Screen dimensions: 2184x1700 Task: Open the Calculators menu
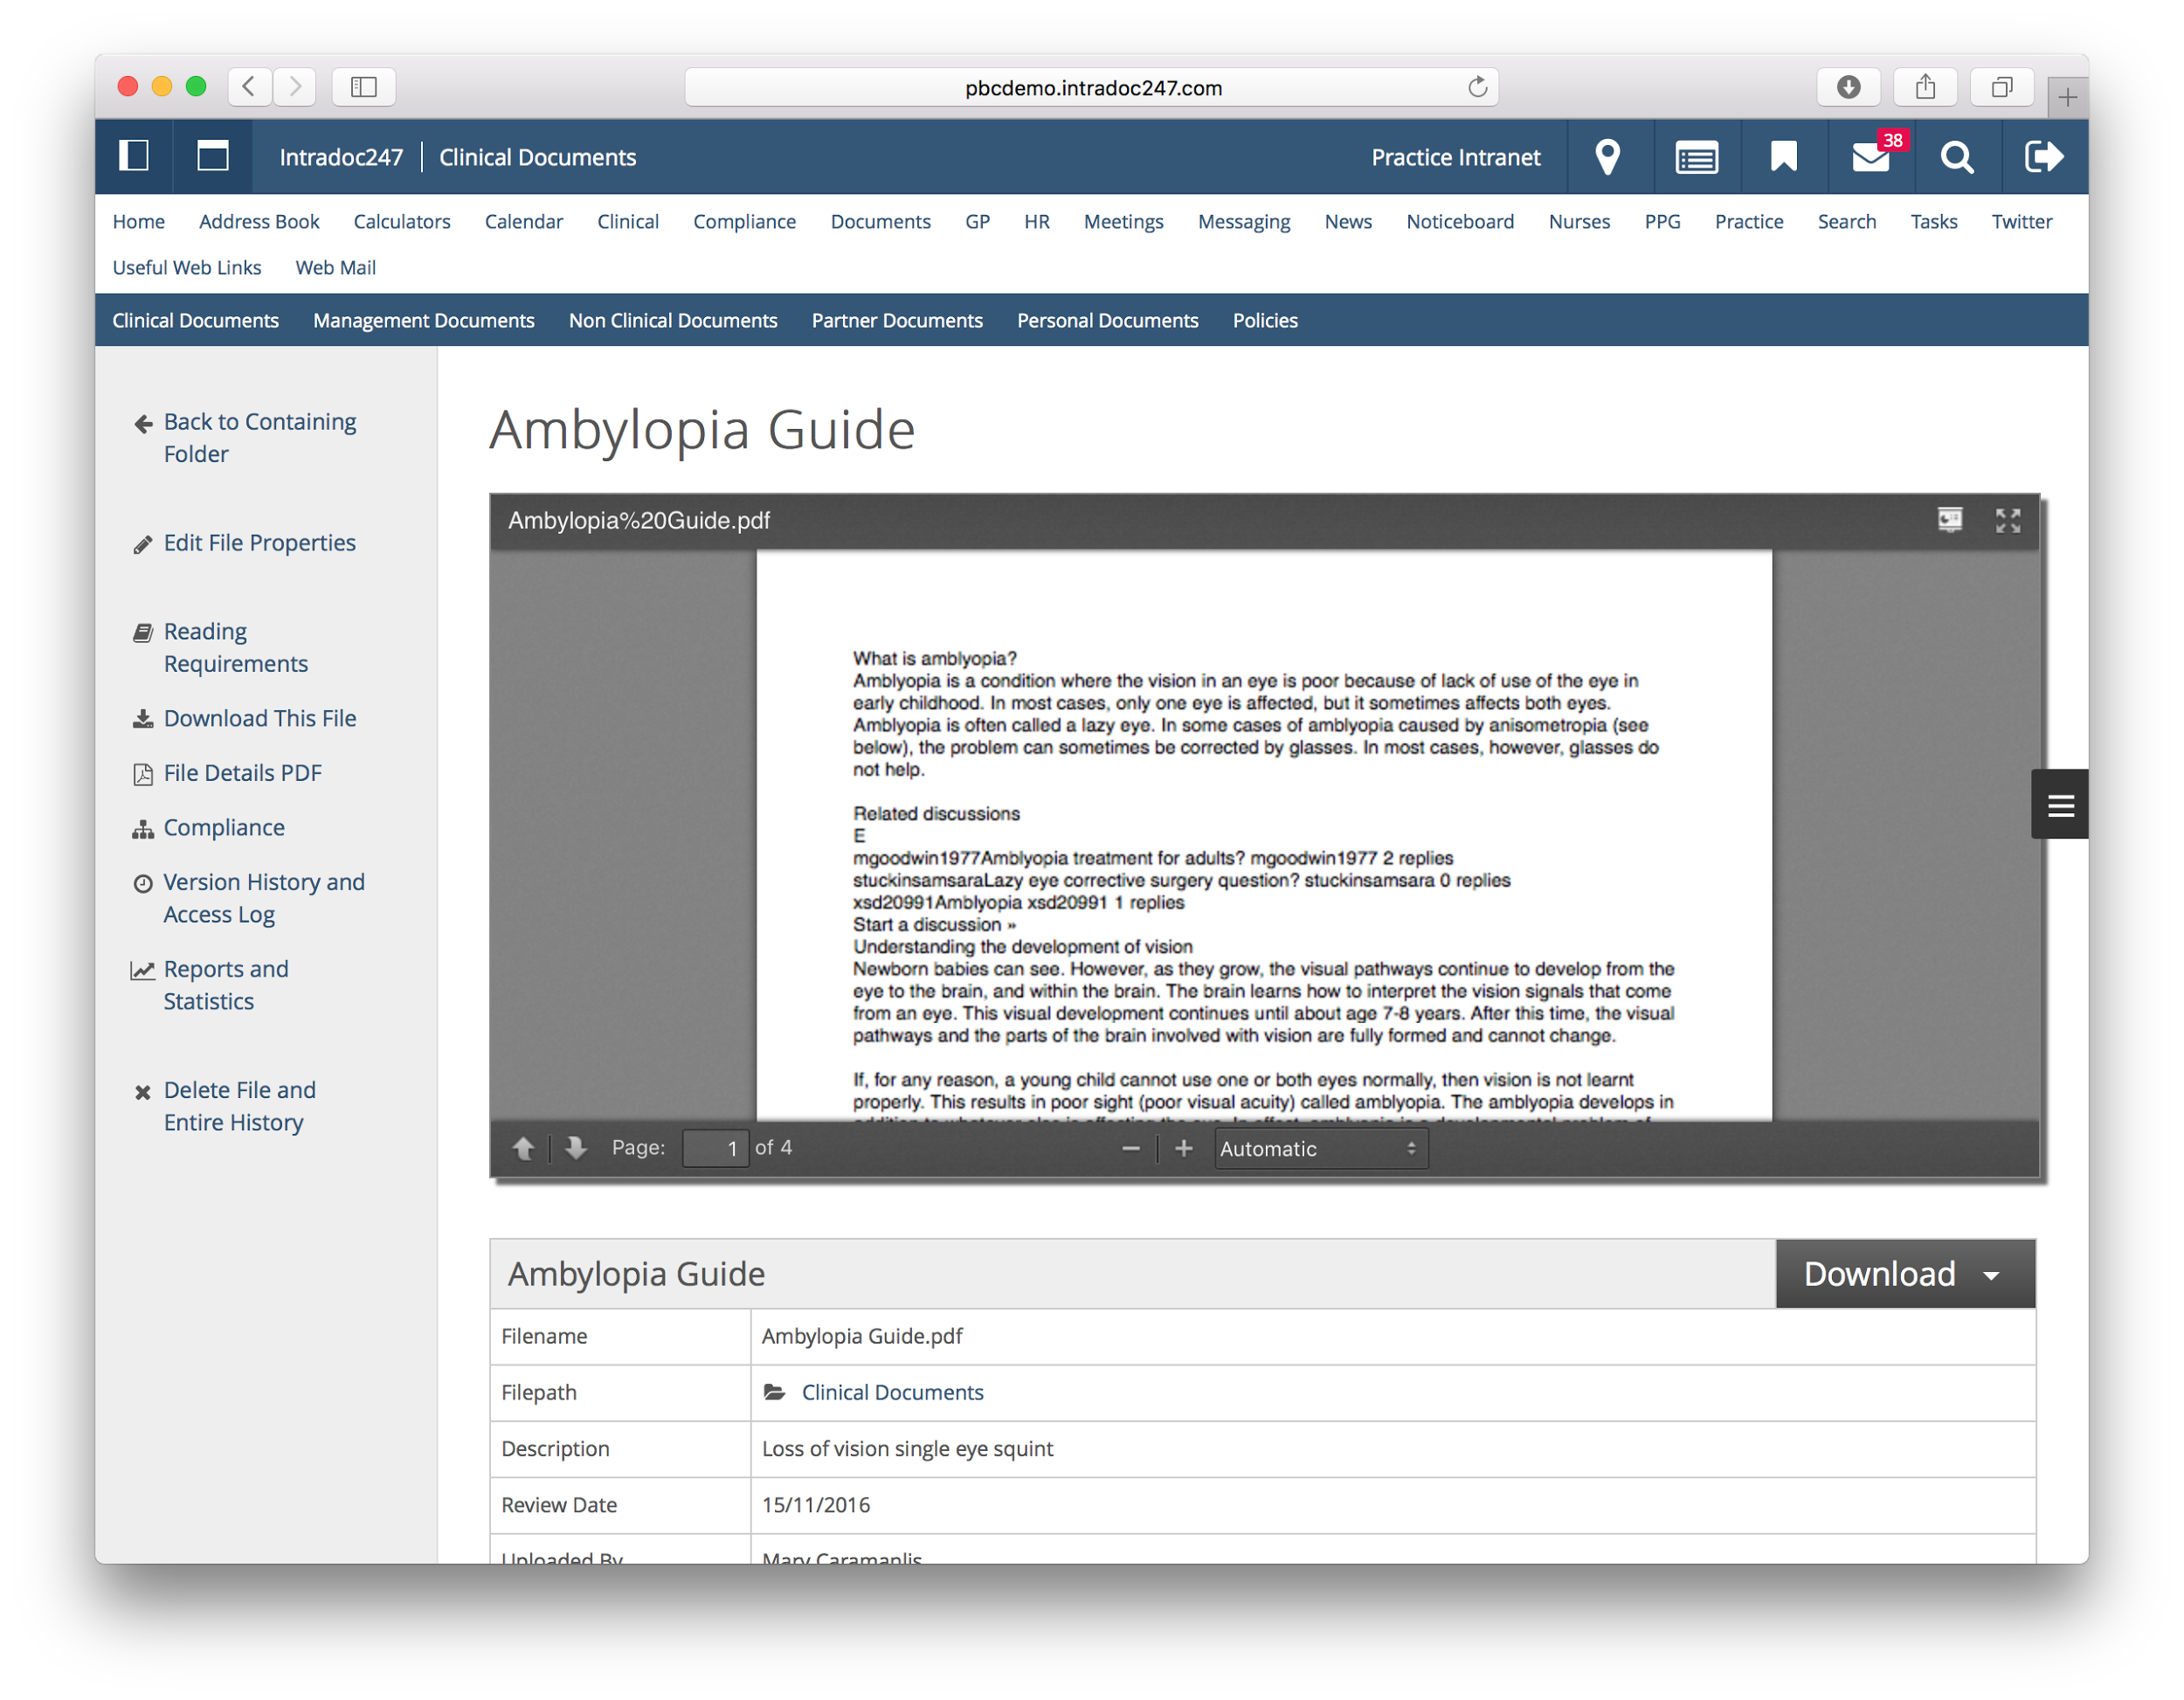point(402,221)
